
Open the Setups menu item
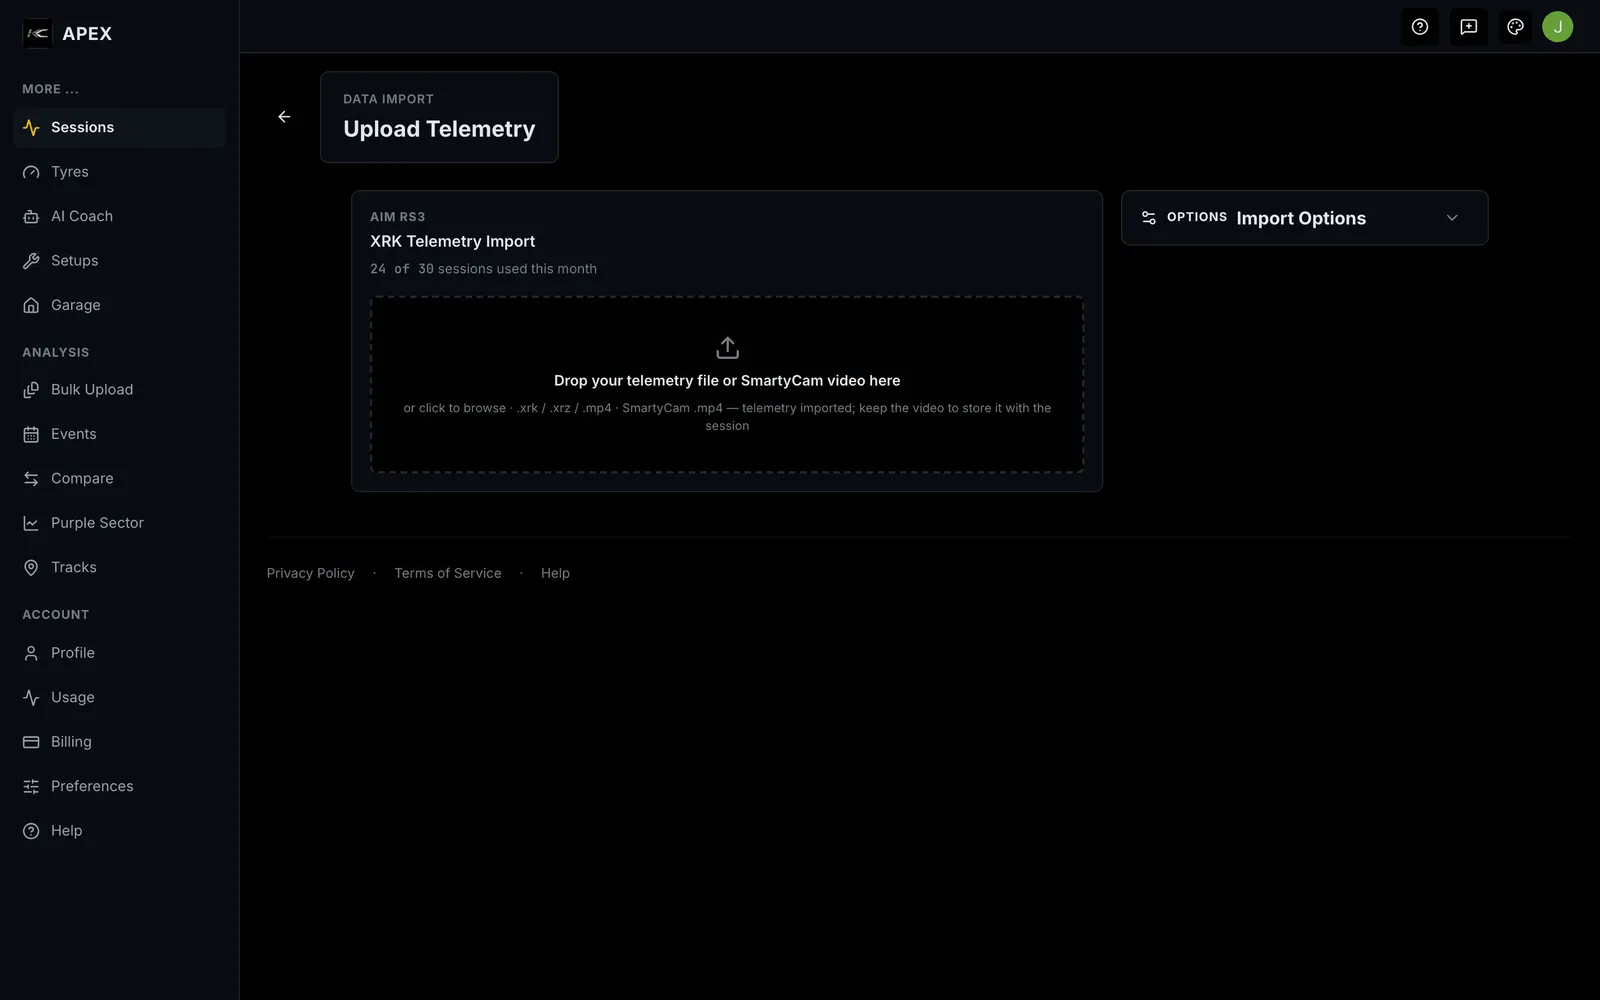pos(120,261)
